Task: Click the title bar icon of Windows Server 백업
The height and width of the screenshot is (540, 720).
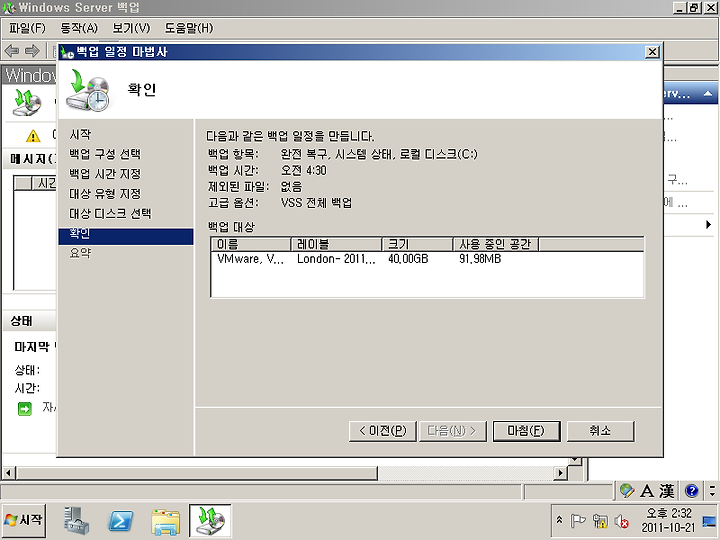Action: point(8,8)
